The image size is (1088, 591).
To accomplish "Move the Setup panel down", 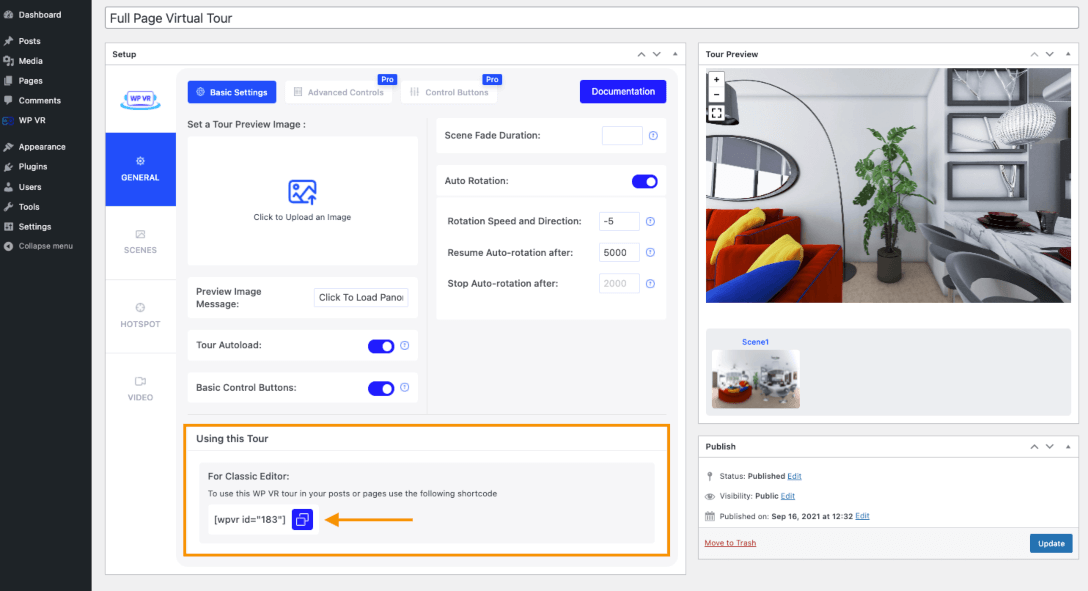I will (657, 54).
